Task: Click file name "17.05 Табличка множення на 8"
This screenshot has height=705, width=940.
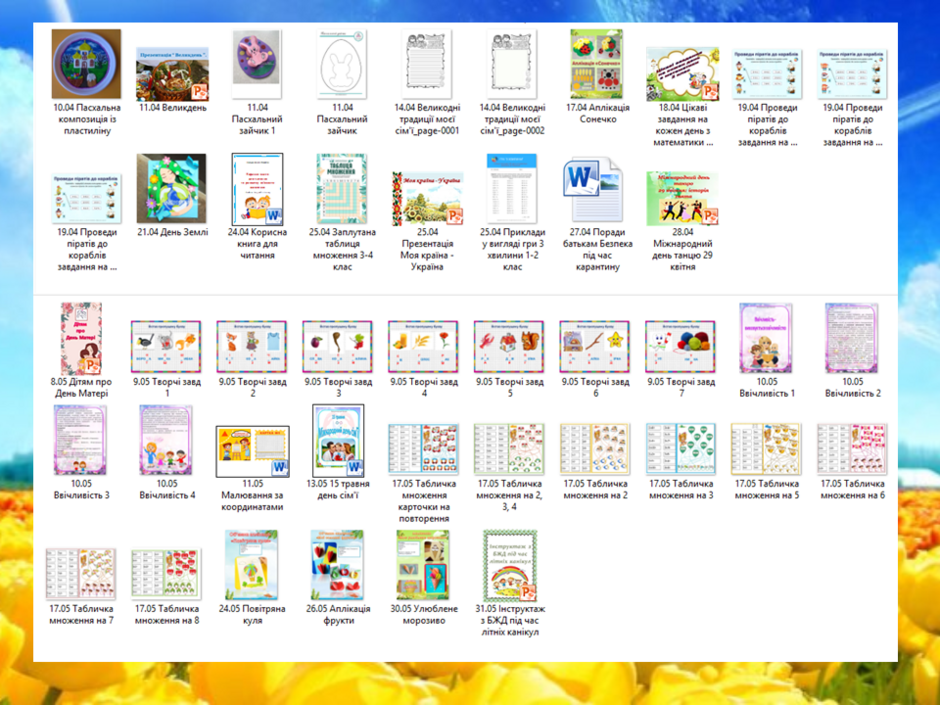Action: tap(167, 614)
